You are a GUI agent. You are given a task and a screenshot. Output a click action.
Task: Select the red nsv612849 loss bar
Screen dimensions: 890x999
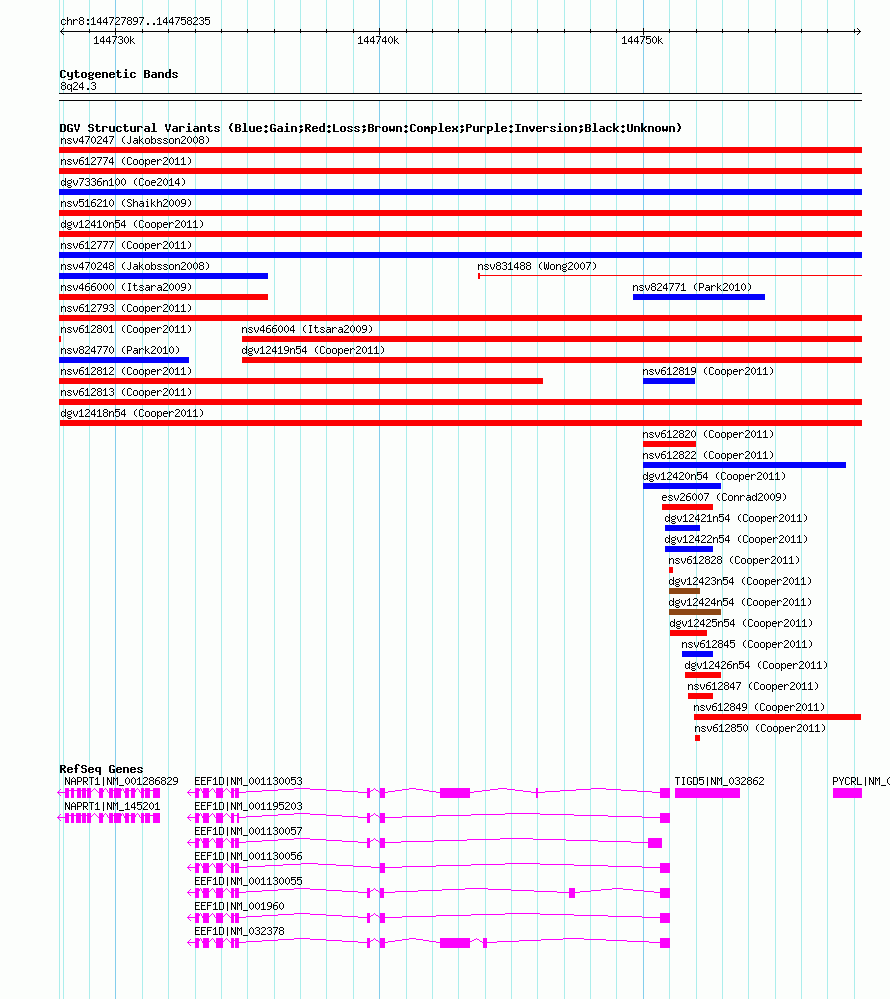pos(777,717)
